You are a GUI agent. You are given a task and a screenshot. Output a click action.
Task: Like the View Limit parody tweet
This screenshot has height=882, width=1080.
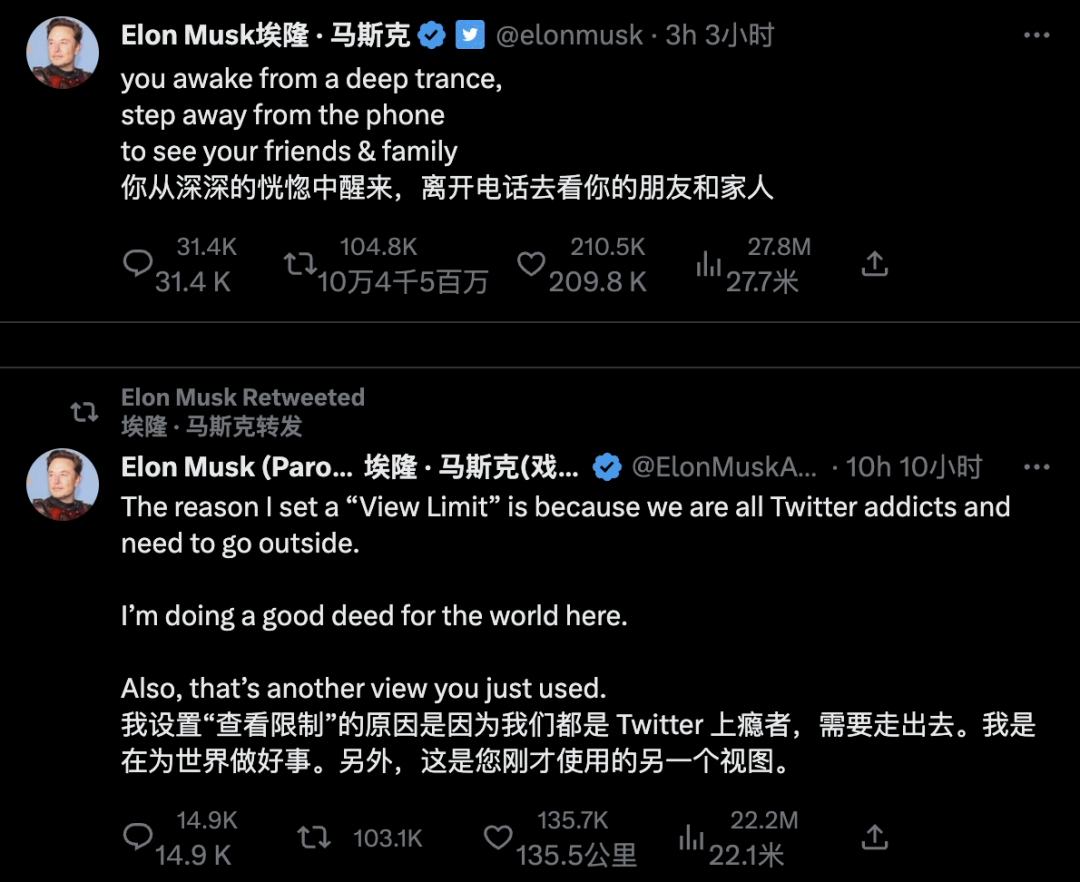[x=498, y=838]
